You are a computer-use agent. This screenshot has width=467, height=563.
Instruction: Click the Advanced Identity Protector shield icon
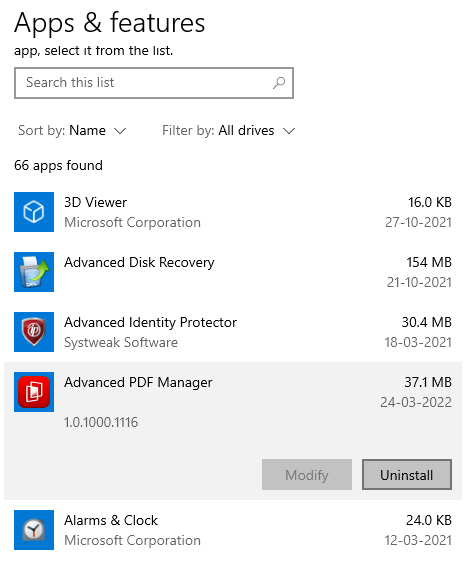tap(34, 332)
